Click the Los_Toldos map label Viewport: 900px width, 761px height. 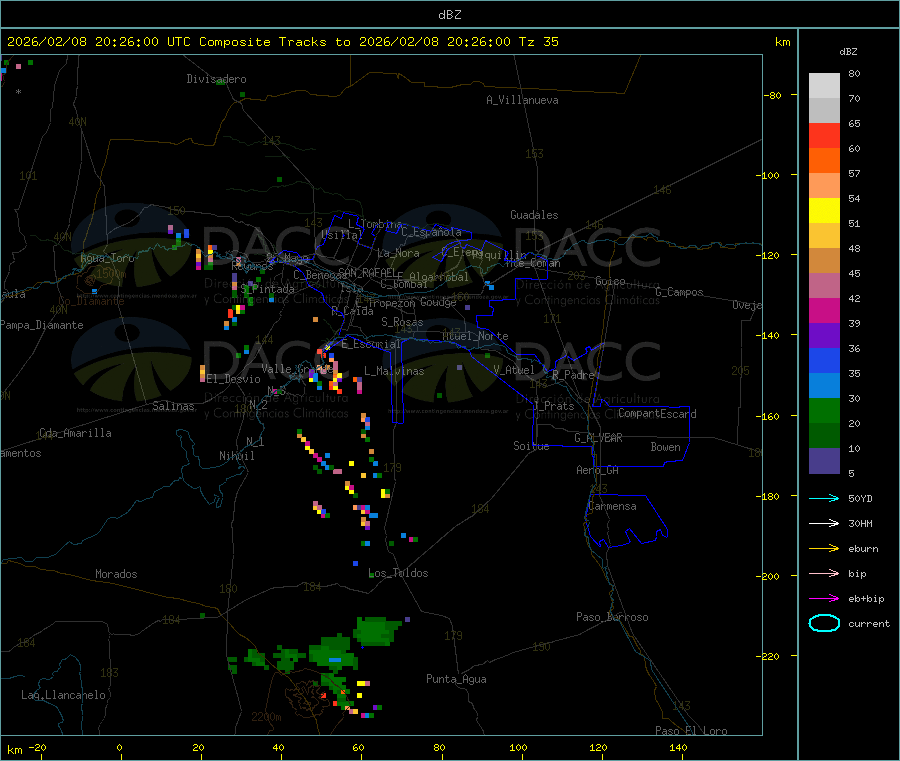398,573
